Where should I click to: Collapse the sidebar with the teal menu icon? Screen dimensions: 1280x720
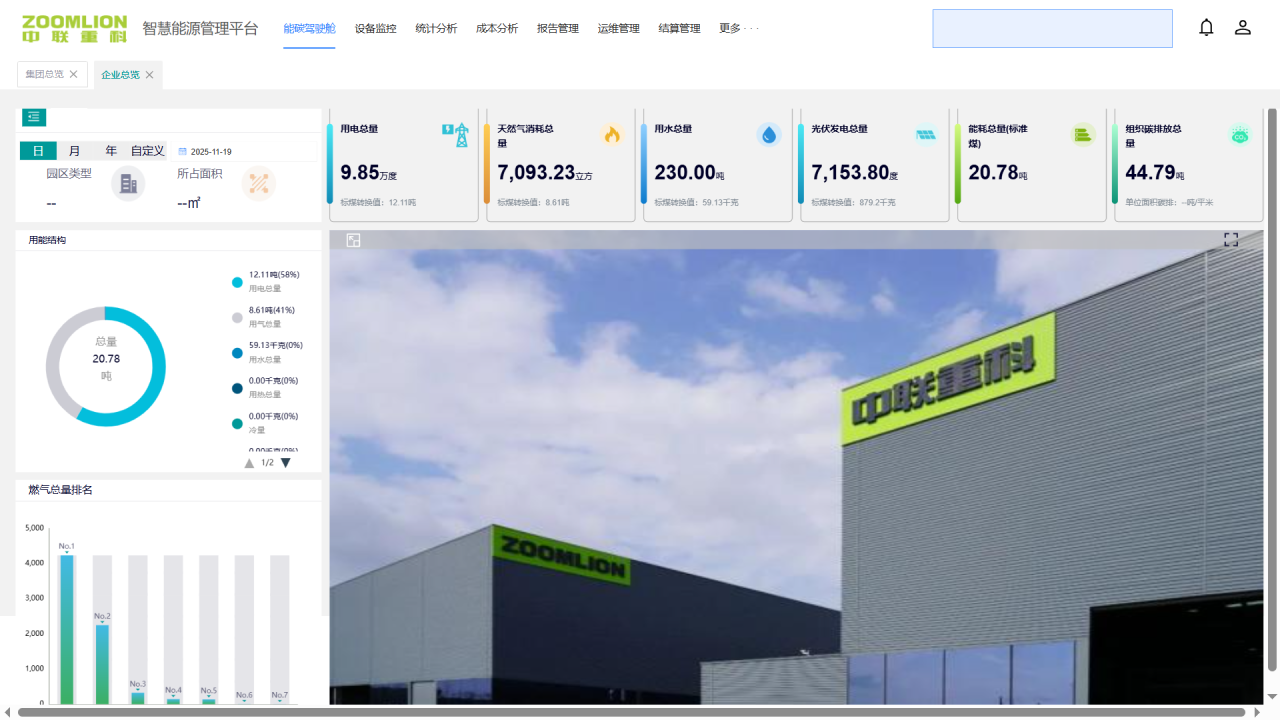[x=35, y=118]
